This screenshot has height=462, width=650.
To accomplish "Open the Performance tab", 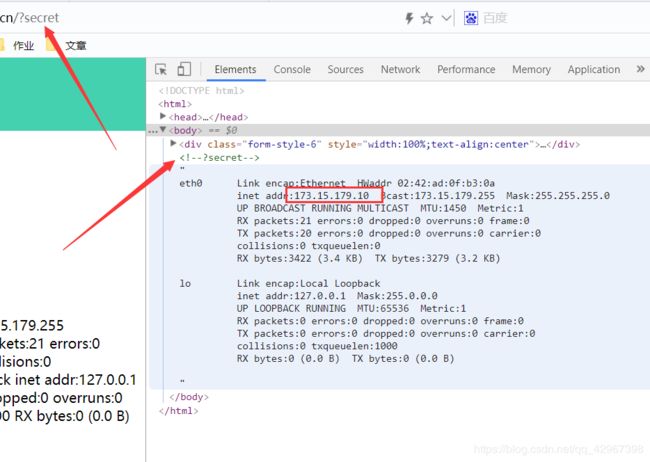I will click(466, 69).
